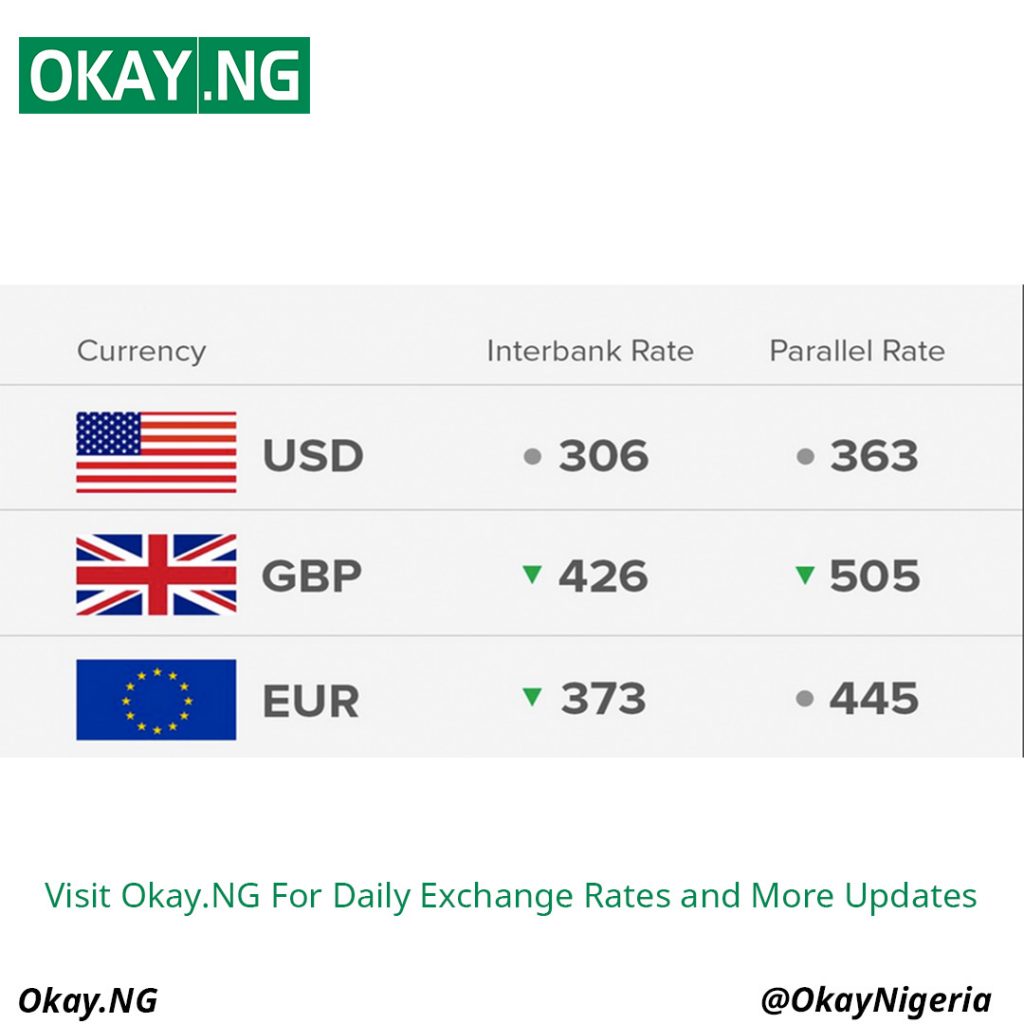Viewport: 1024px width, 1024px height.
Task: Click the GBP parallel rate 505 value
Action: [x=874, y=577]
